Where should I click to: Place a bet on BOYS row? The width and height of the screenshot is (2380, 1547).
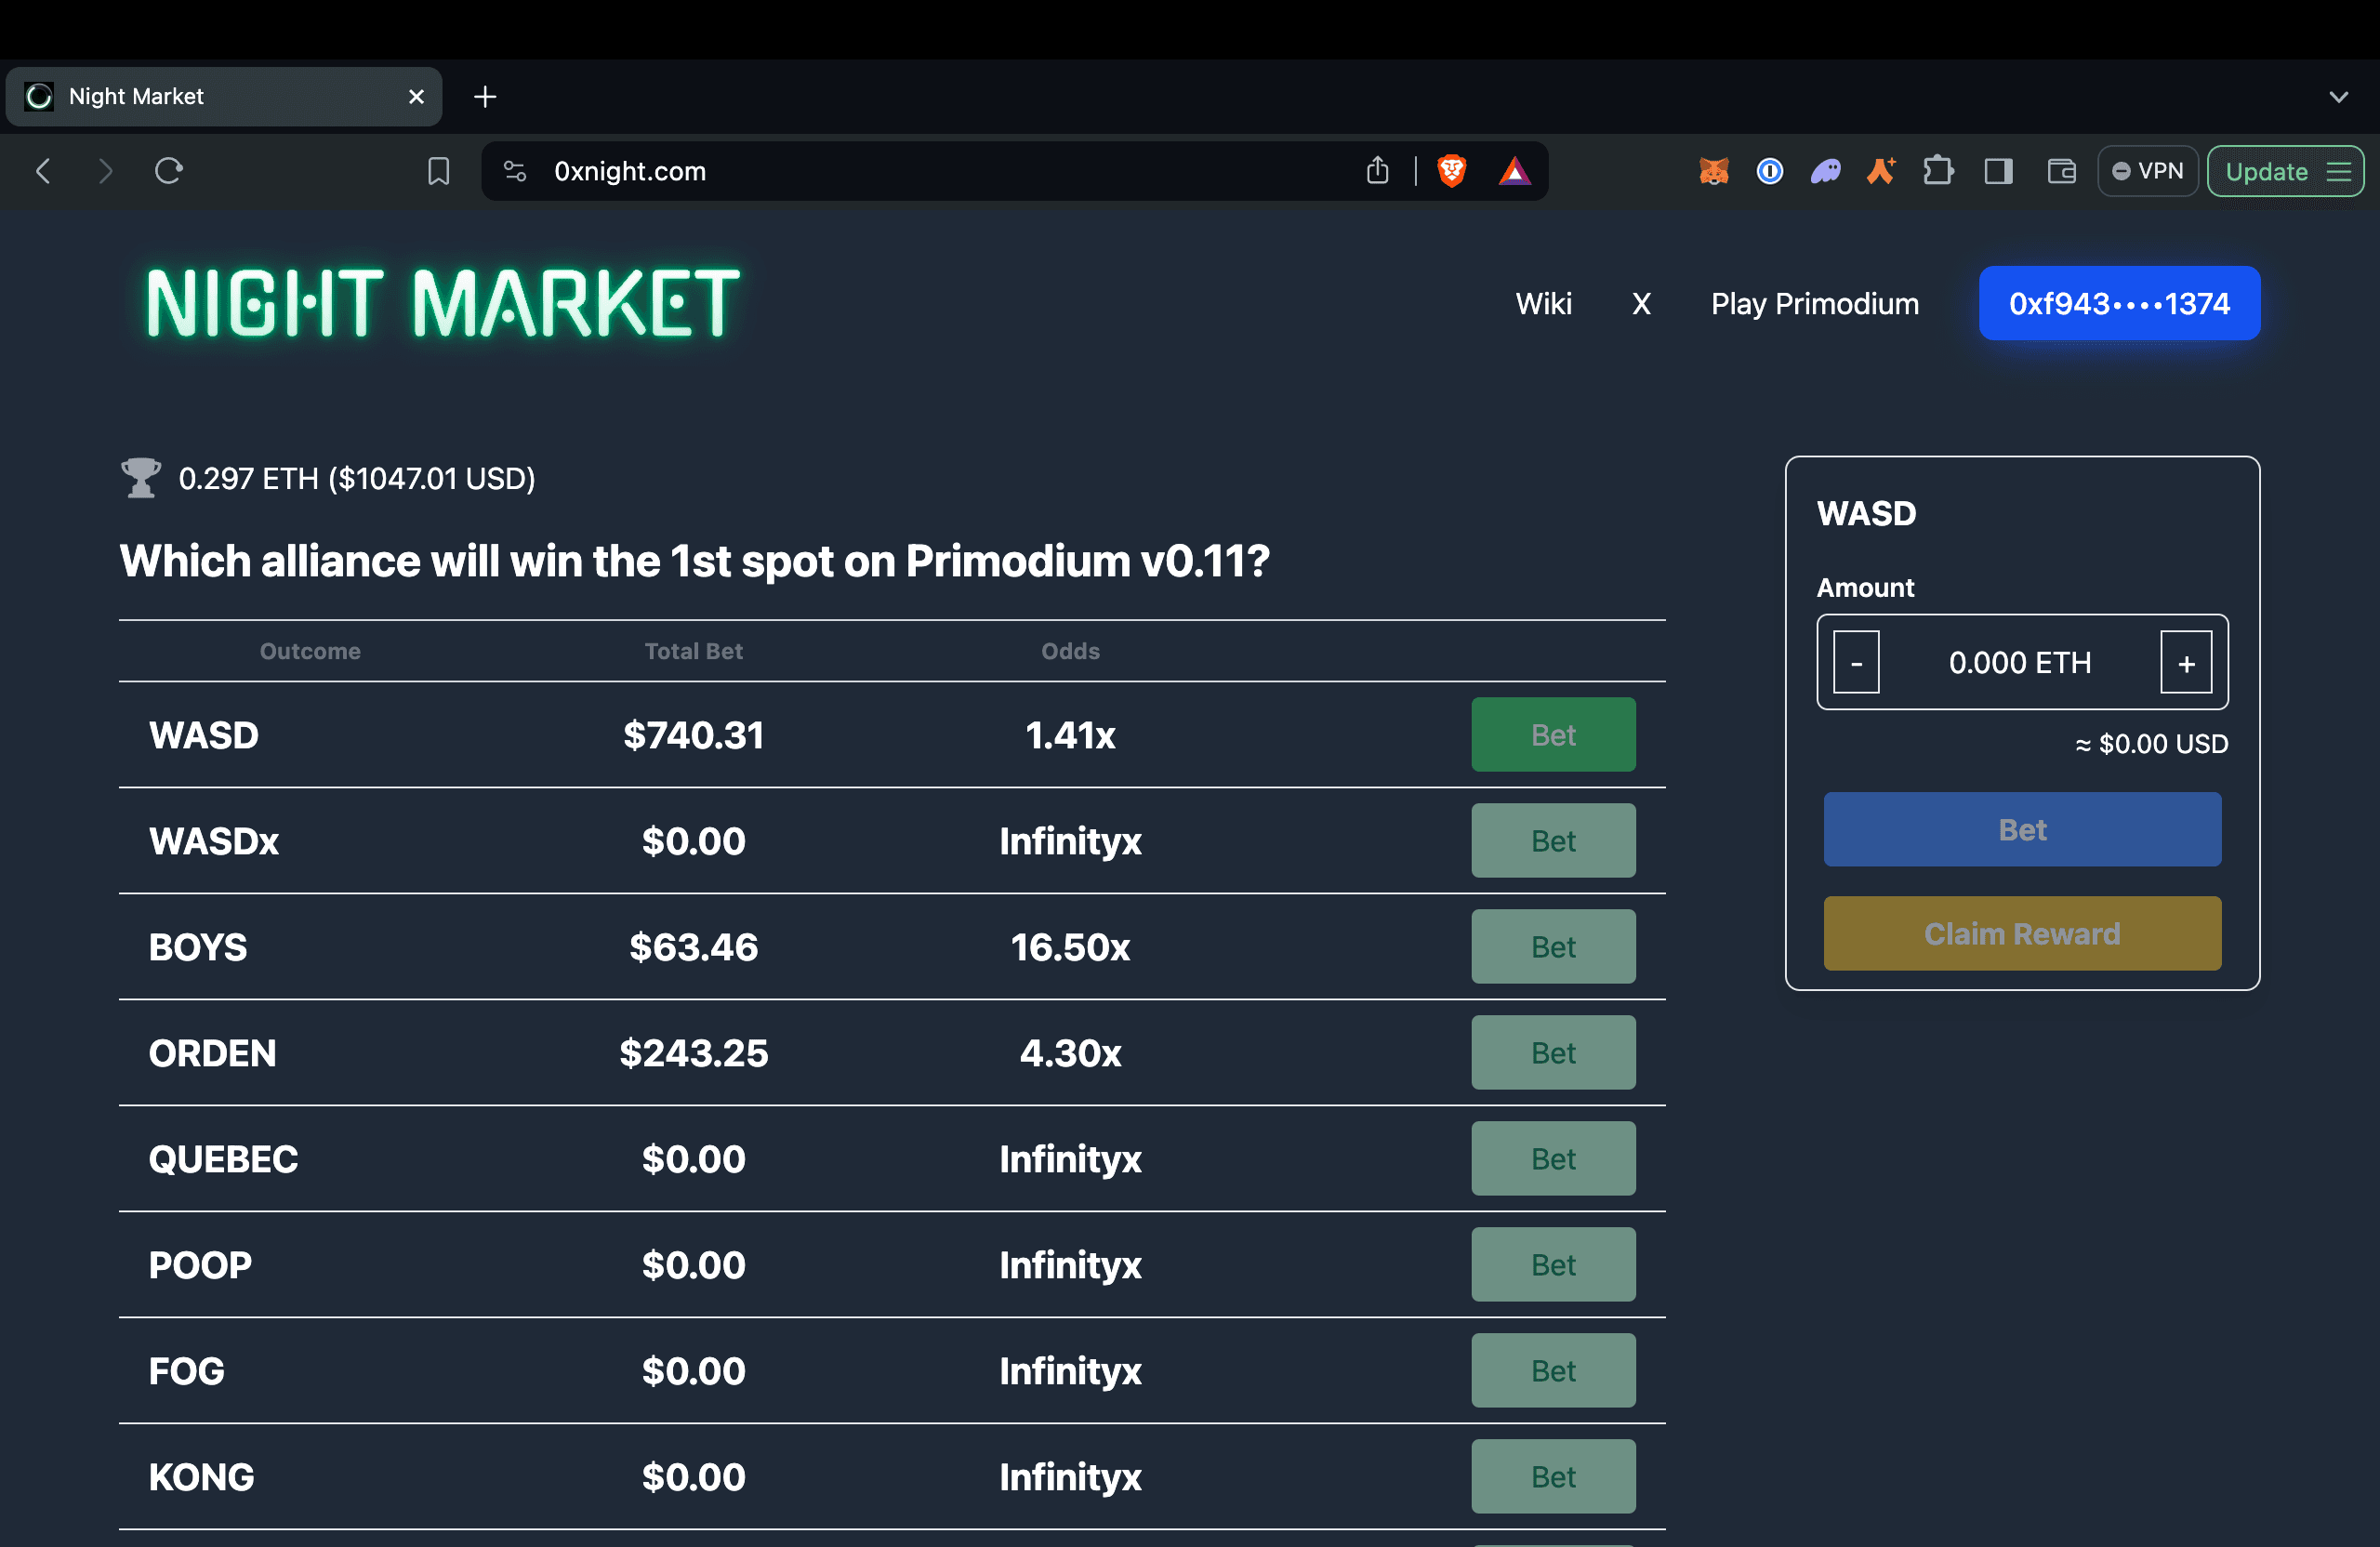tap(1553, 947)
